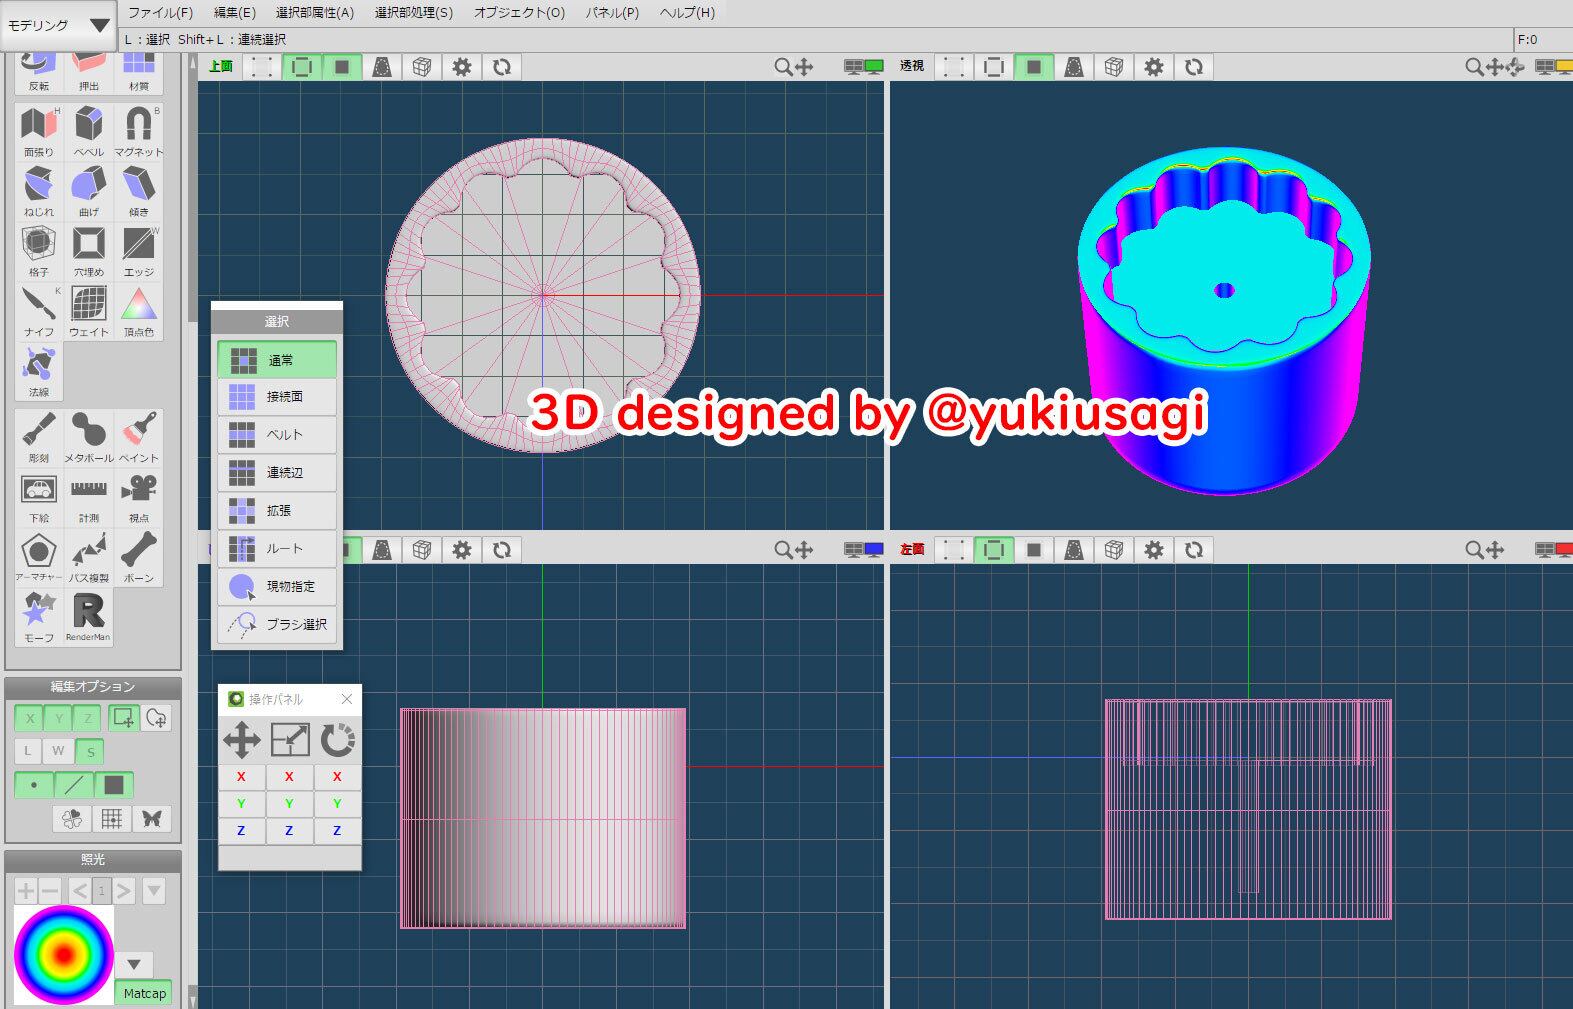Click the rotate icon in 操作パネル
This screenshot has width=1573, height=1009.
(x=337, y=740)
